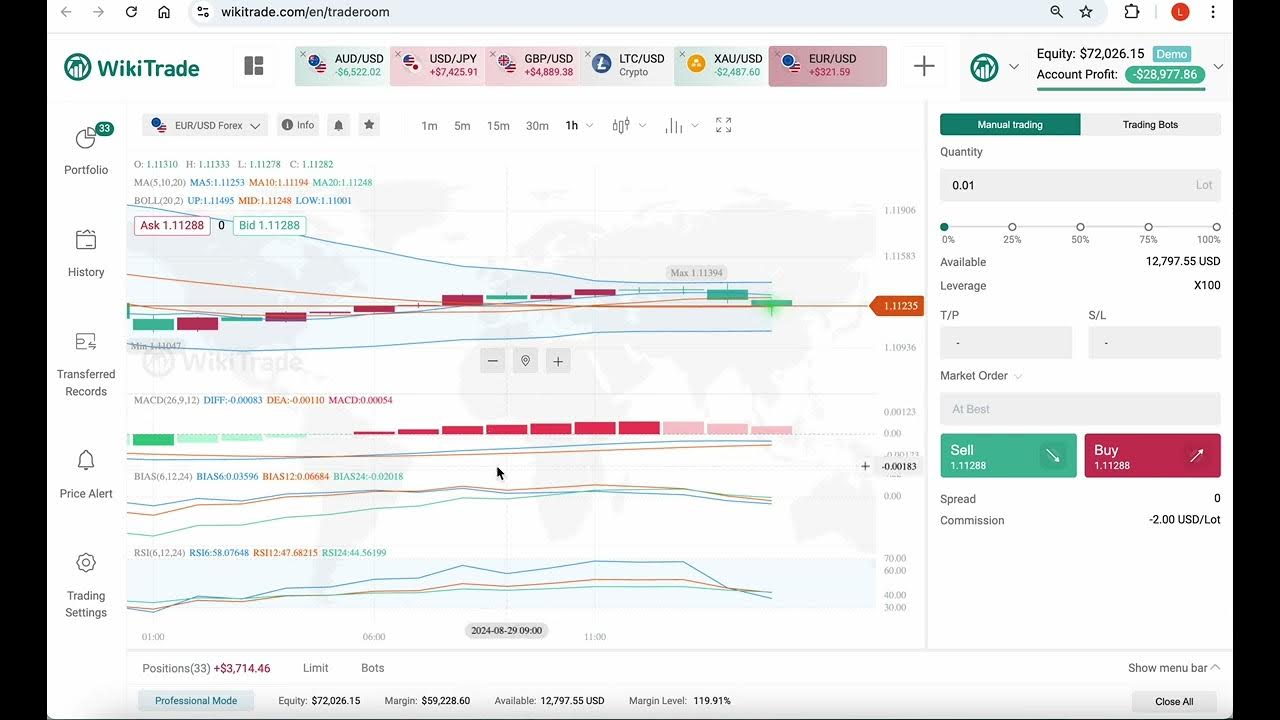Select Manual trading tab
Screen dimensions: 1280x720
coord(1010,125)
